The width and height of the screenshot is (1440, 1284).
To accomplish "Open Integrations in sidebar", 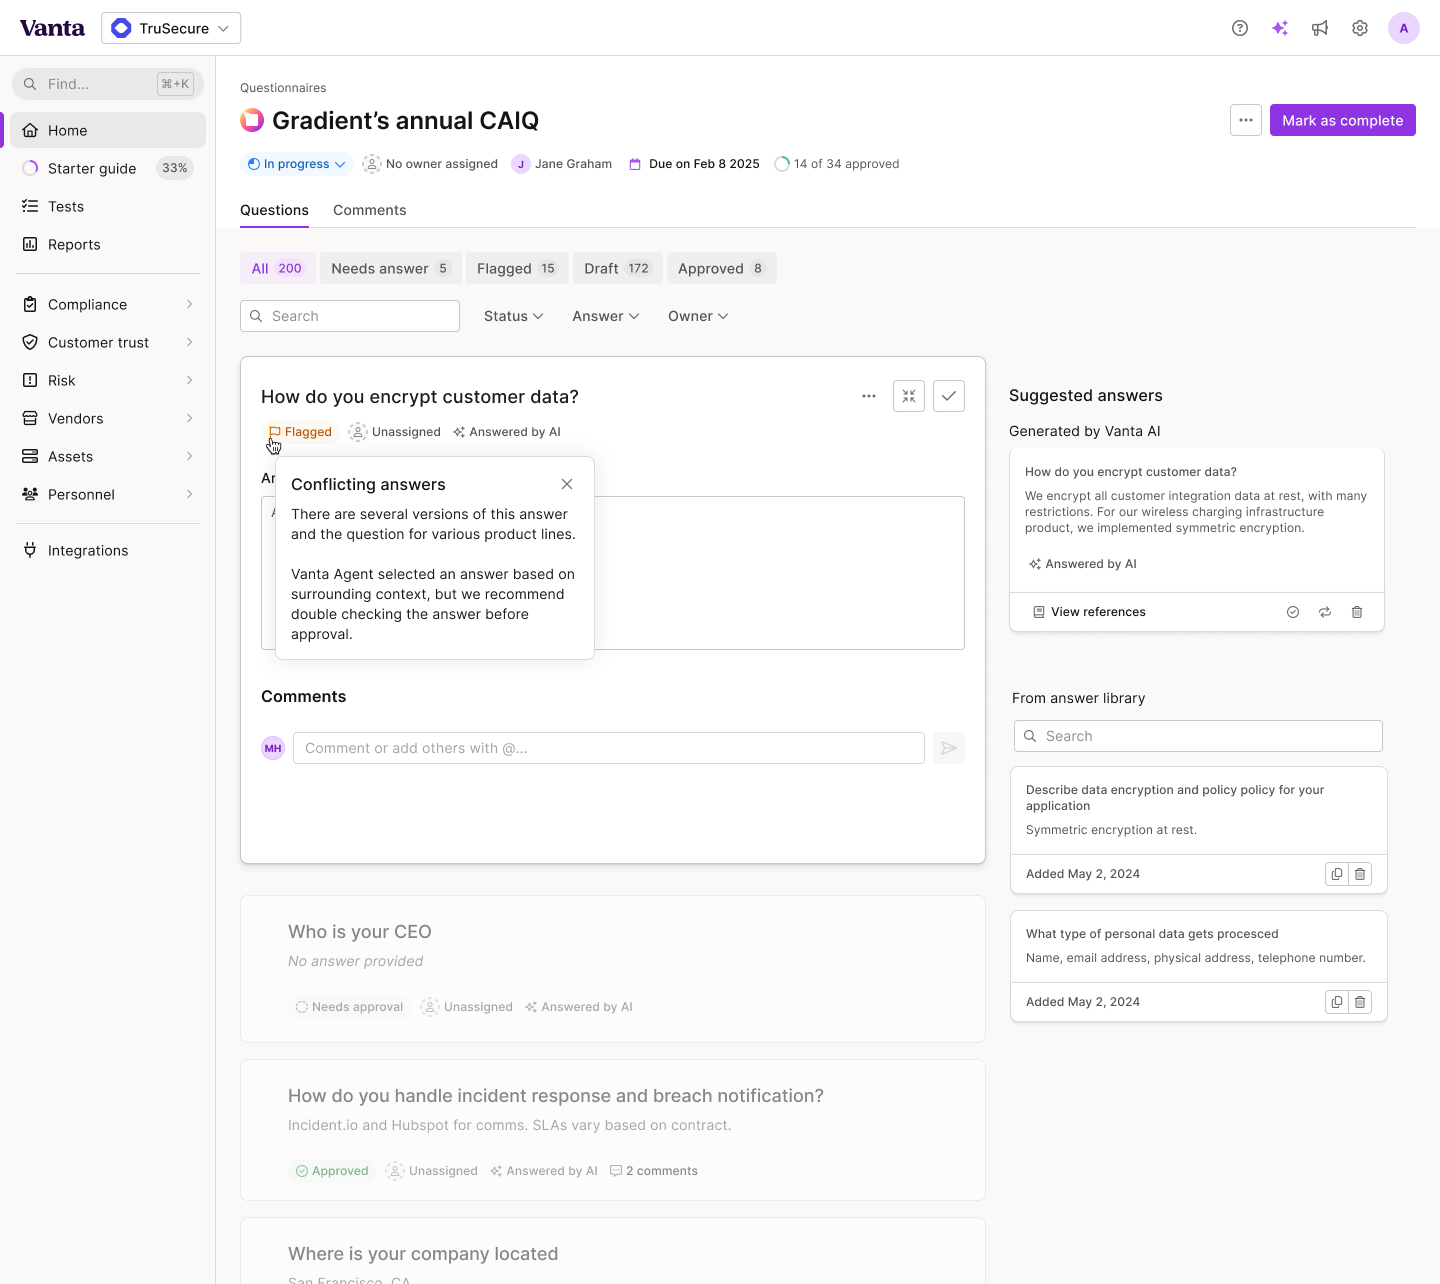I will coord(108,550).
